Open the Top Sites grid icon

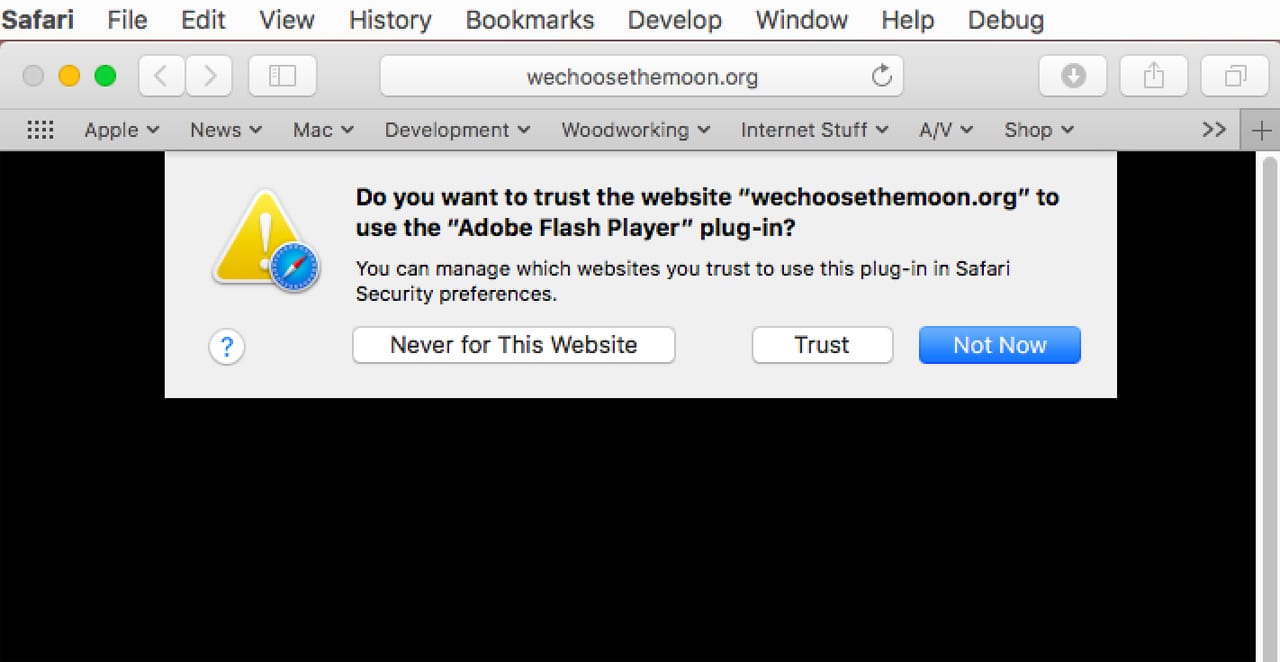pos(40,130)
